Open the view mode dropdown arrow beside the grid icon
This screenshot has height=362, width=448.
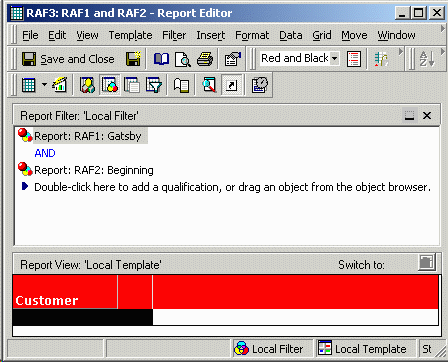(x=44, y=85)
